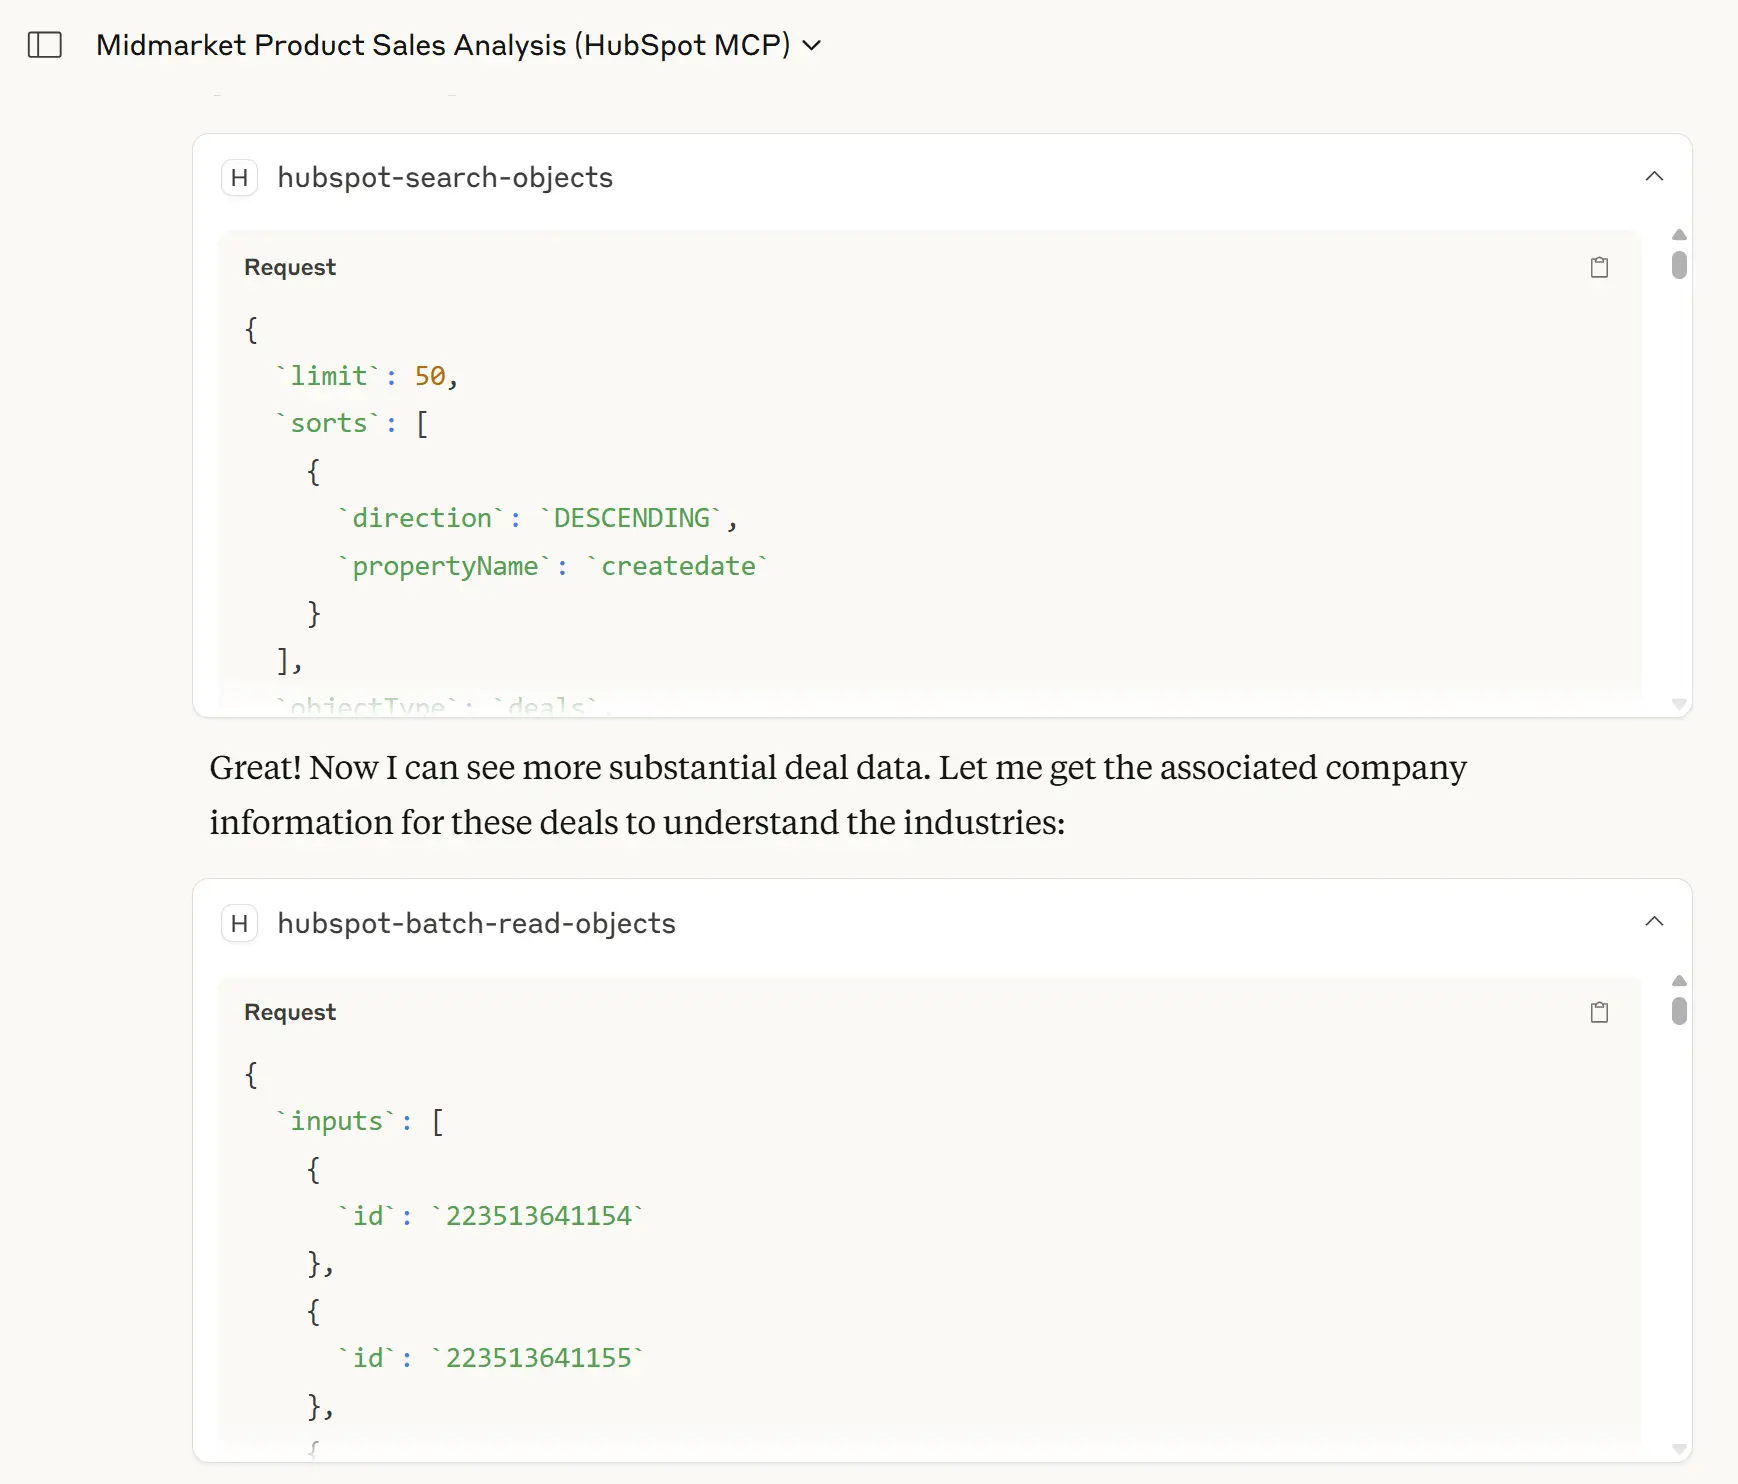Hide the search-objects request details via its chevron
This screenshot has height=1484, width=1738.
(1654, 176)
